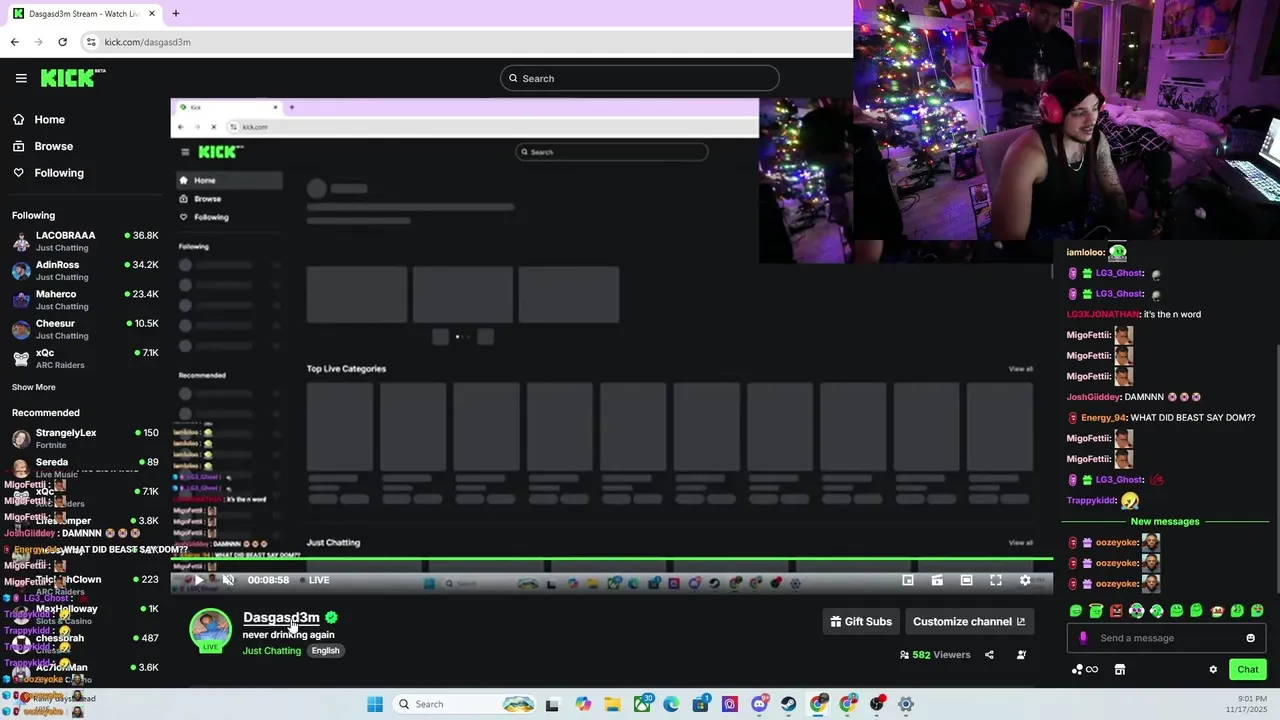
Task: Click the Windows taskbar search box
Action: coord(464,704)
